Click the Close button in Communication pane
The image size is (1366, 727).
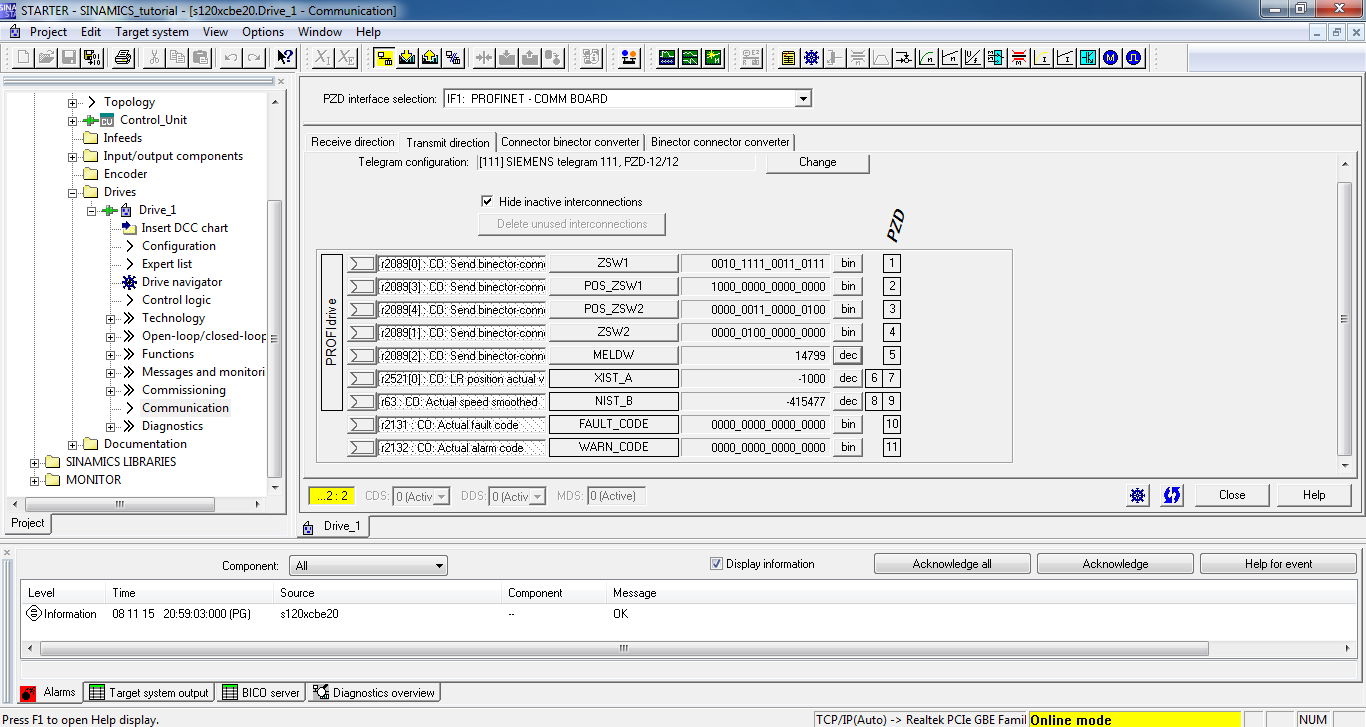click(1232, 495)
